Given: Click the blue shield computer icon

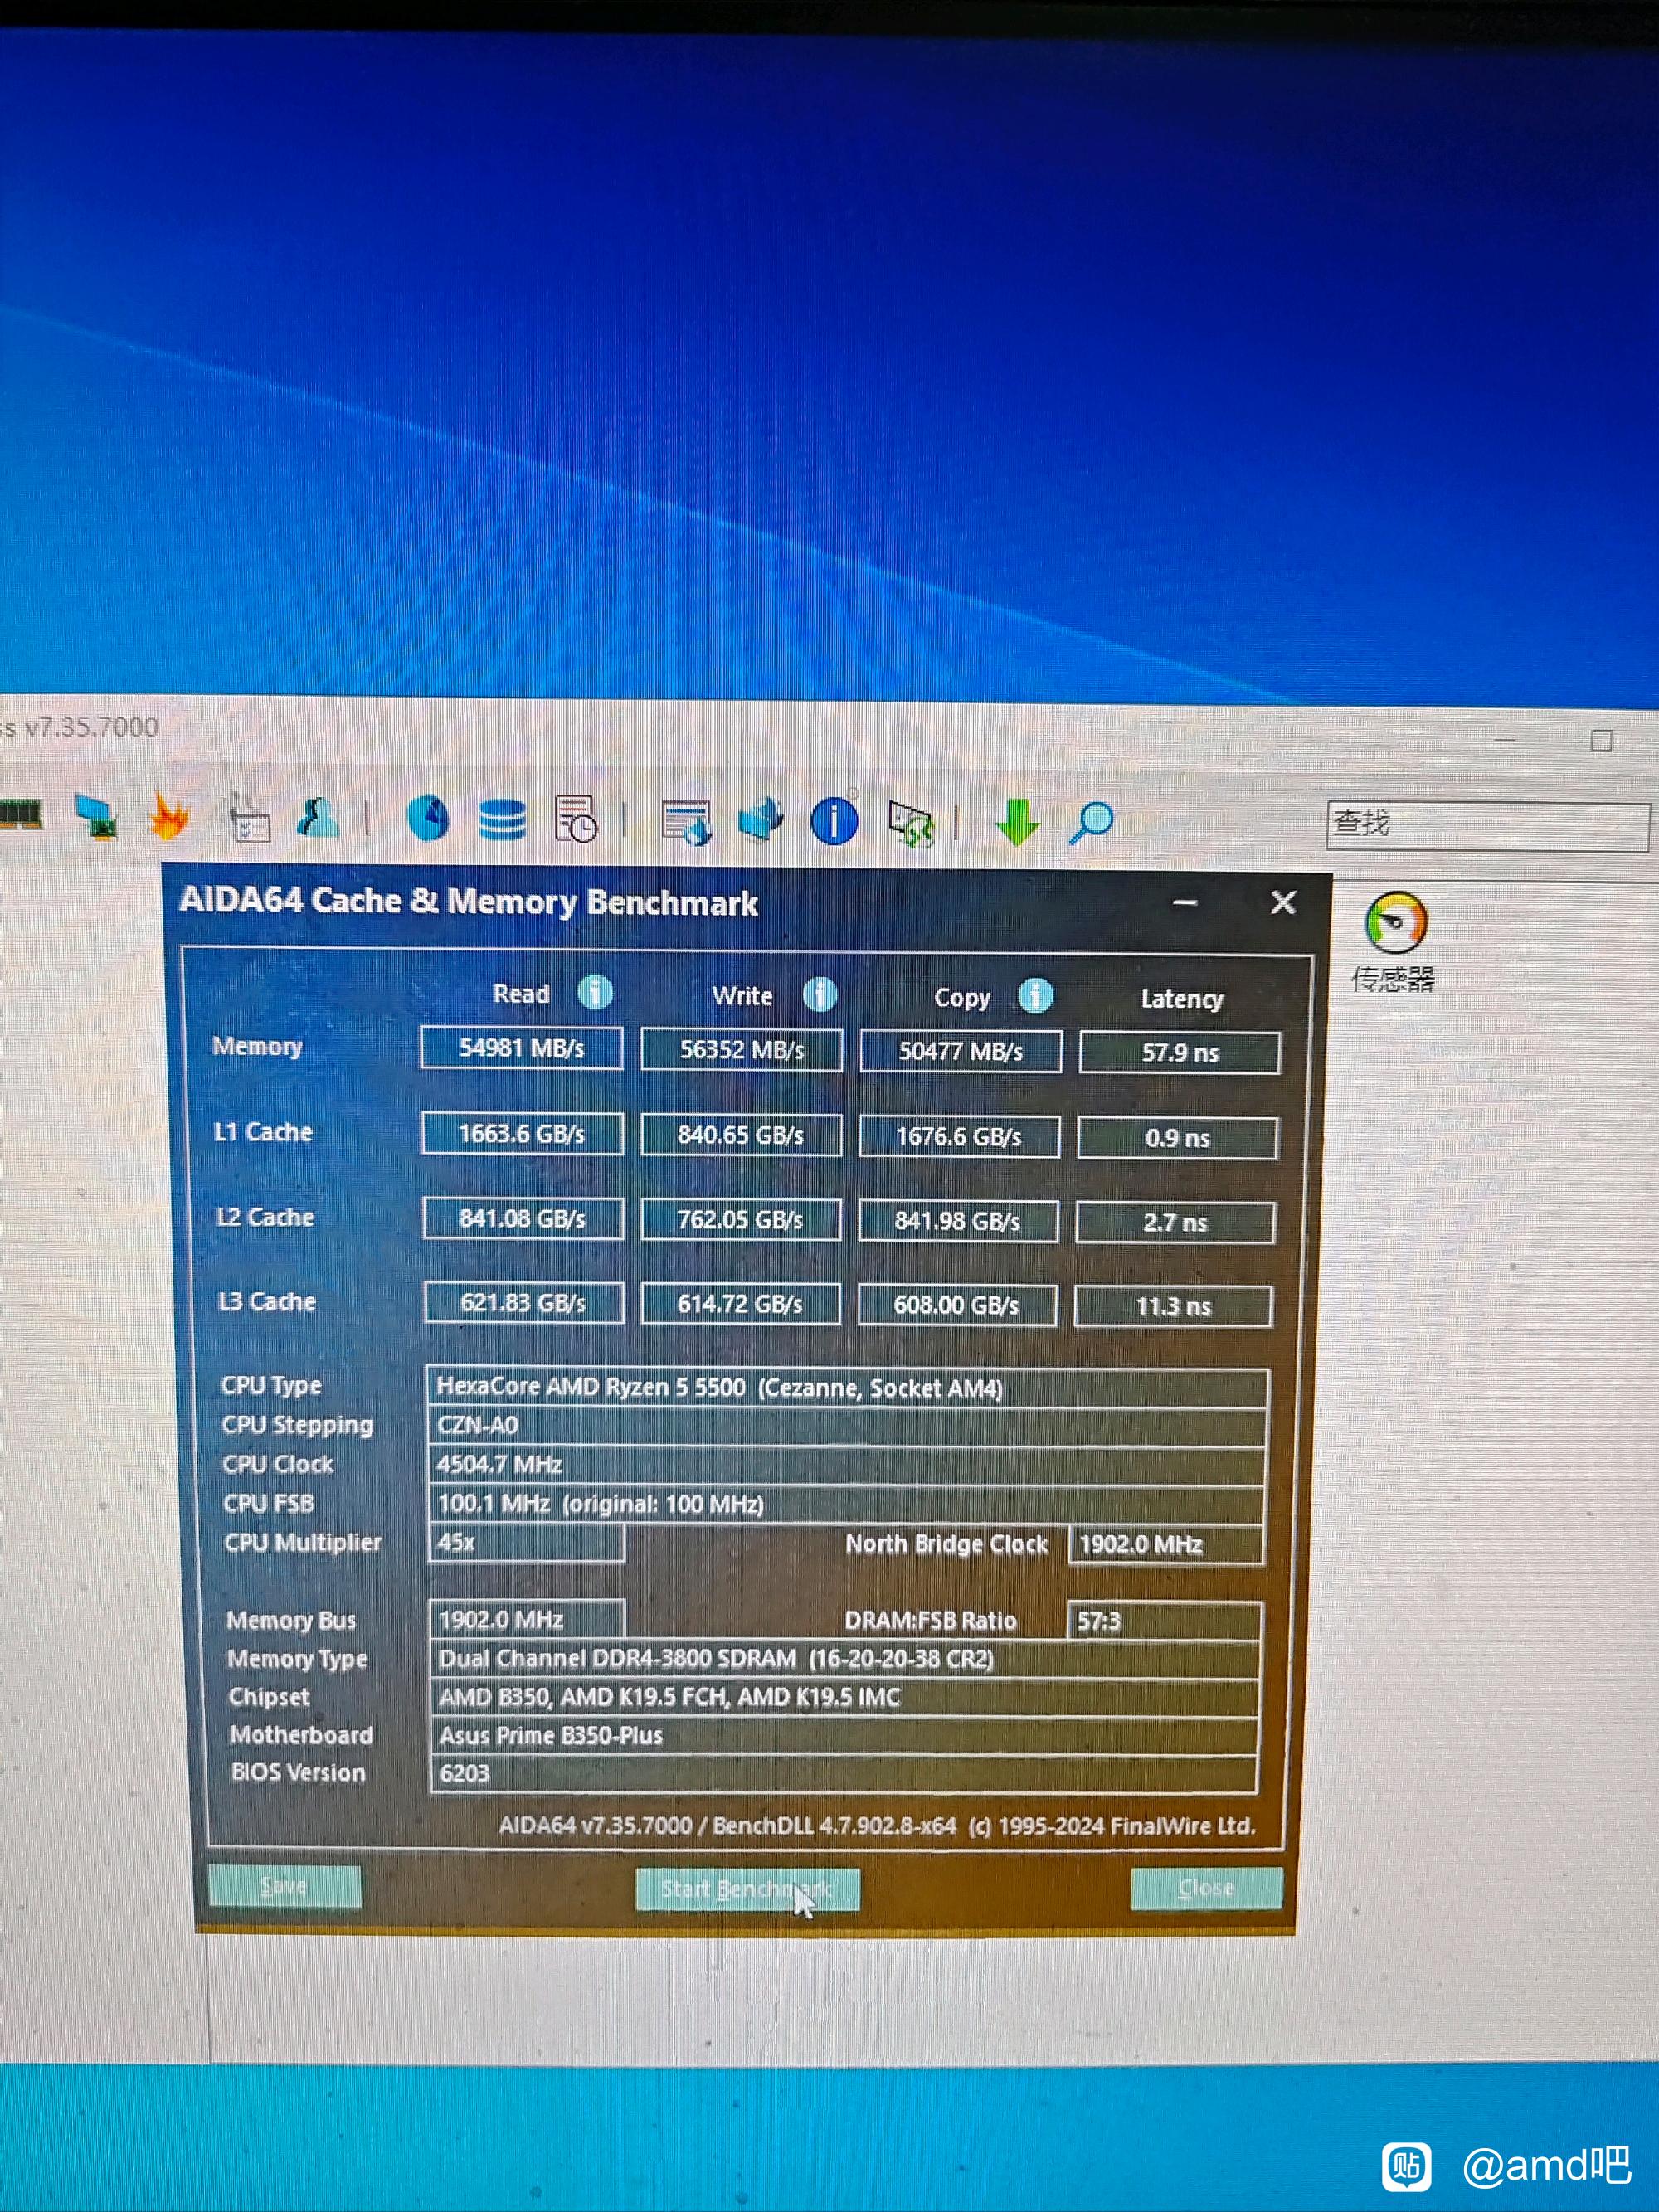Looking at the screenshot, I should coord(761,819).
